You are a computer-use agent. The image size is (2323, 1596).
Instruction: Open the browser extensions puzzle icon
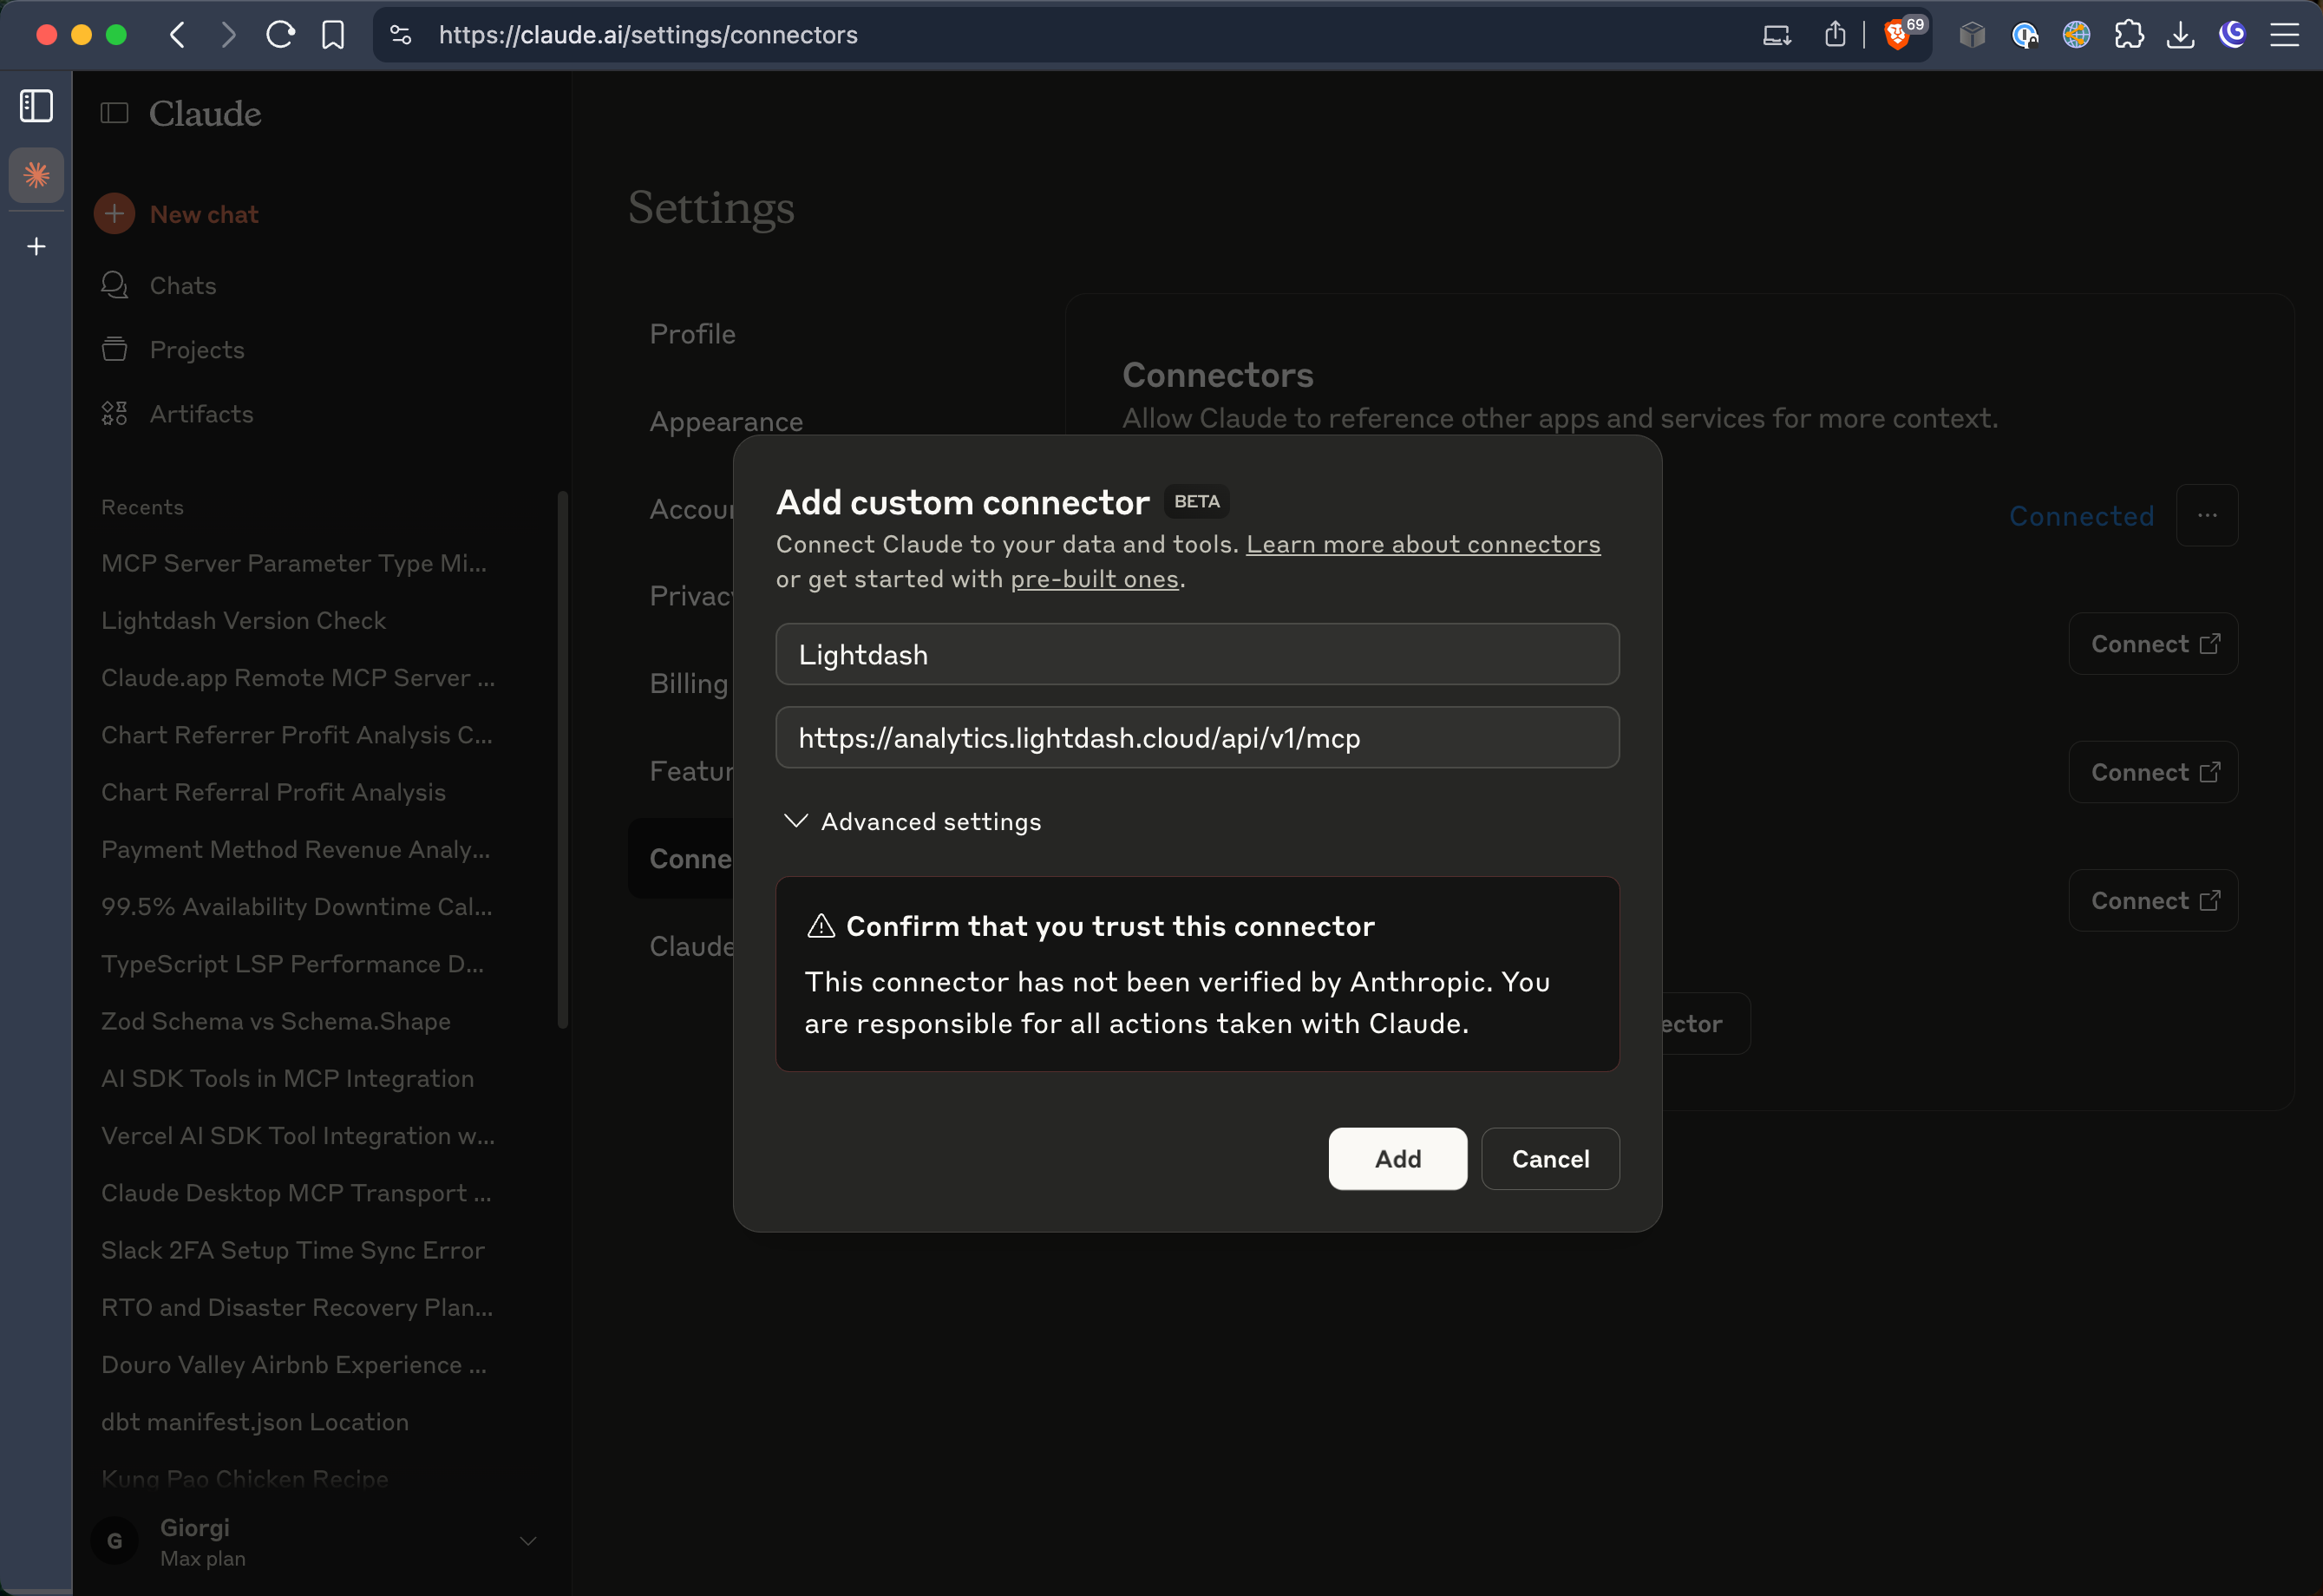2130,34
